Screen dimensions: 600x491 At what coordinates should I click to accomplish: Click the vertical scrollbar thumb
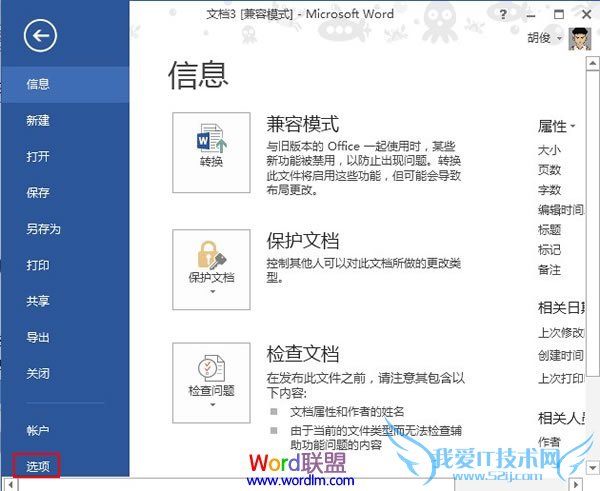pos(592,223)
